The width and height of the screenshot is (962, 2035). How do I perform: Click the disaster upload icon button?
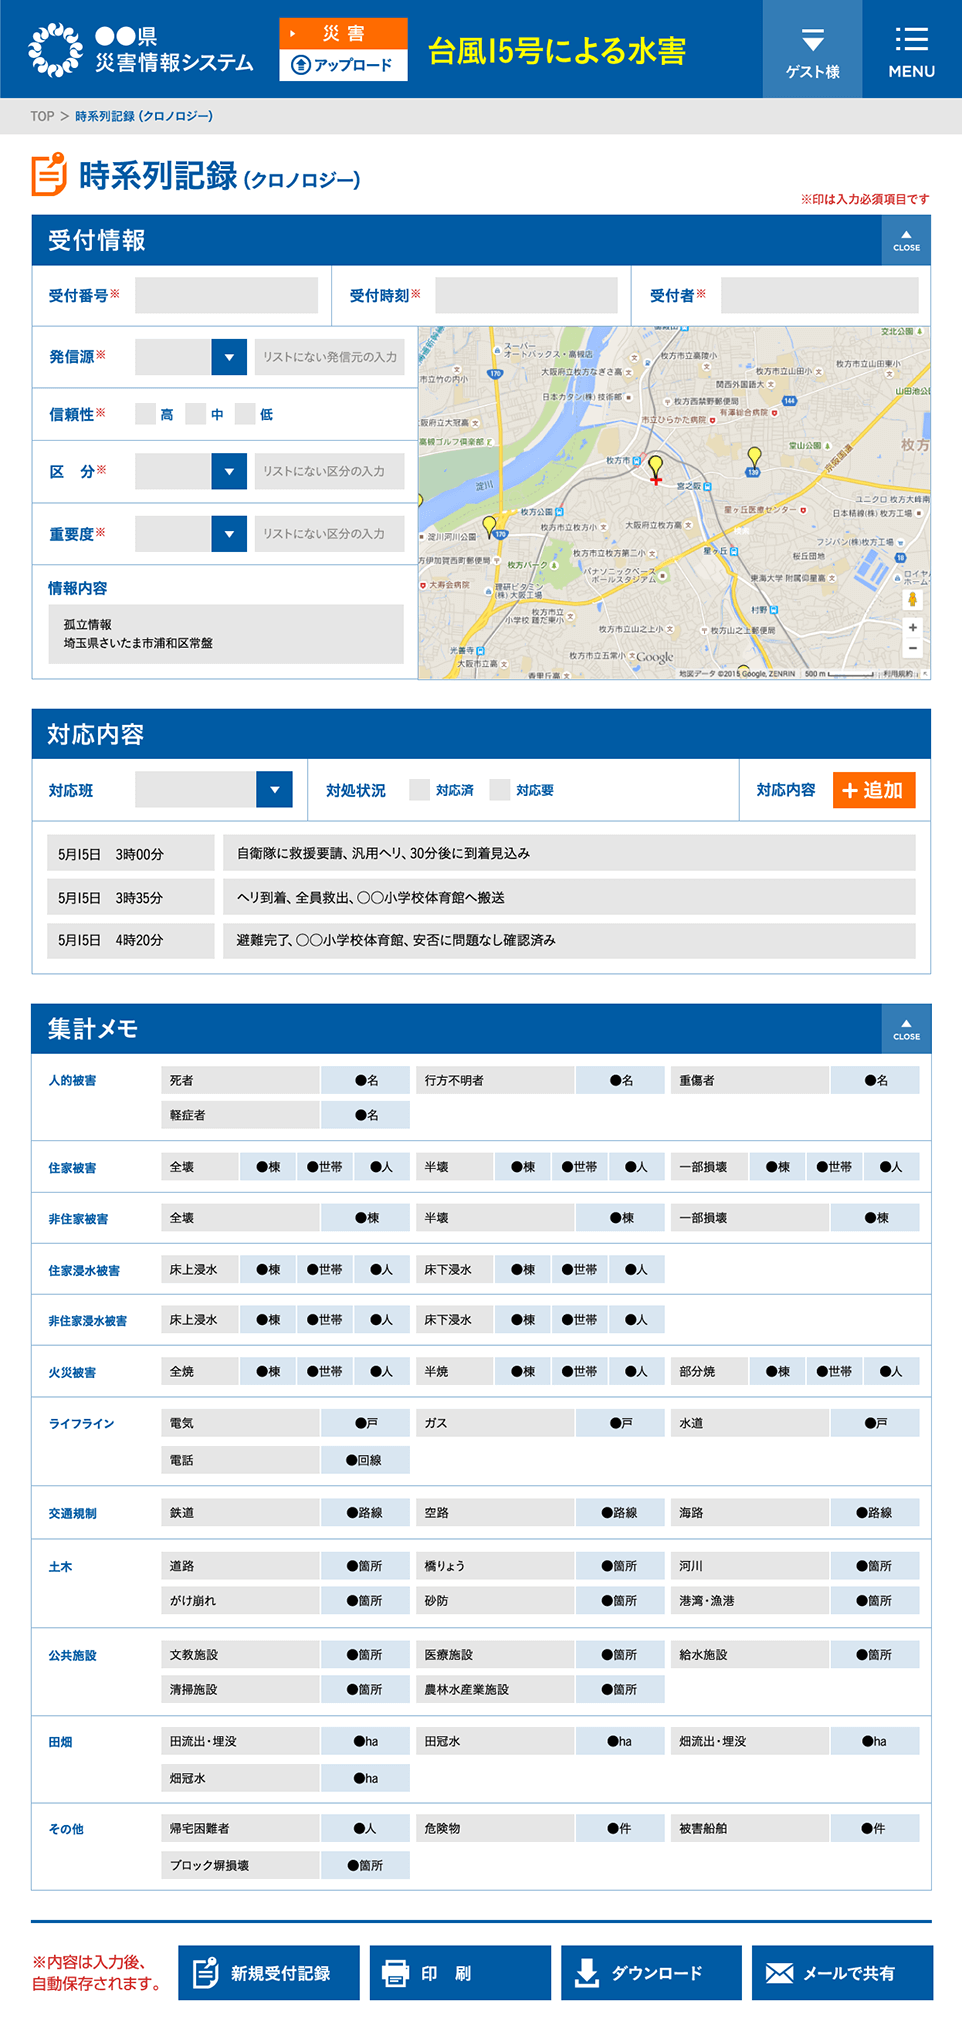click(x=343, y=65)
